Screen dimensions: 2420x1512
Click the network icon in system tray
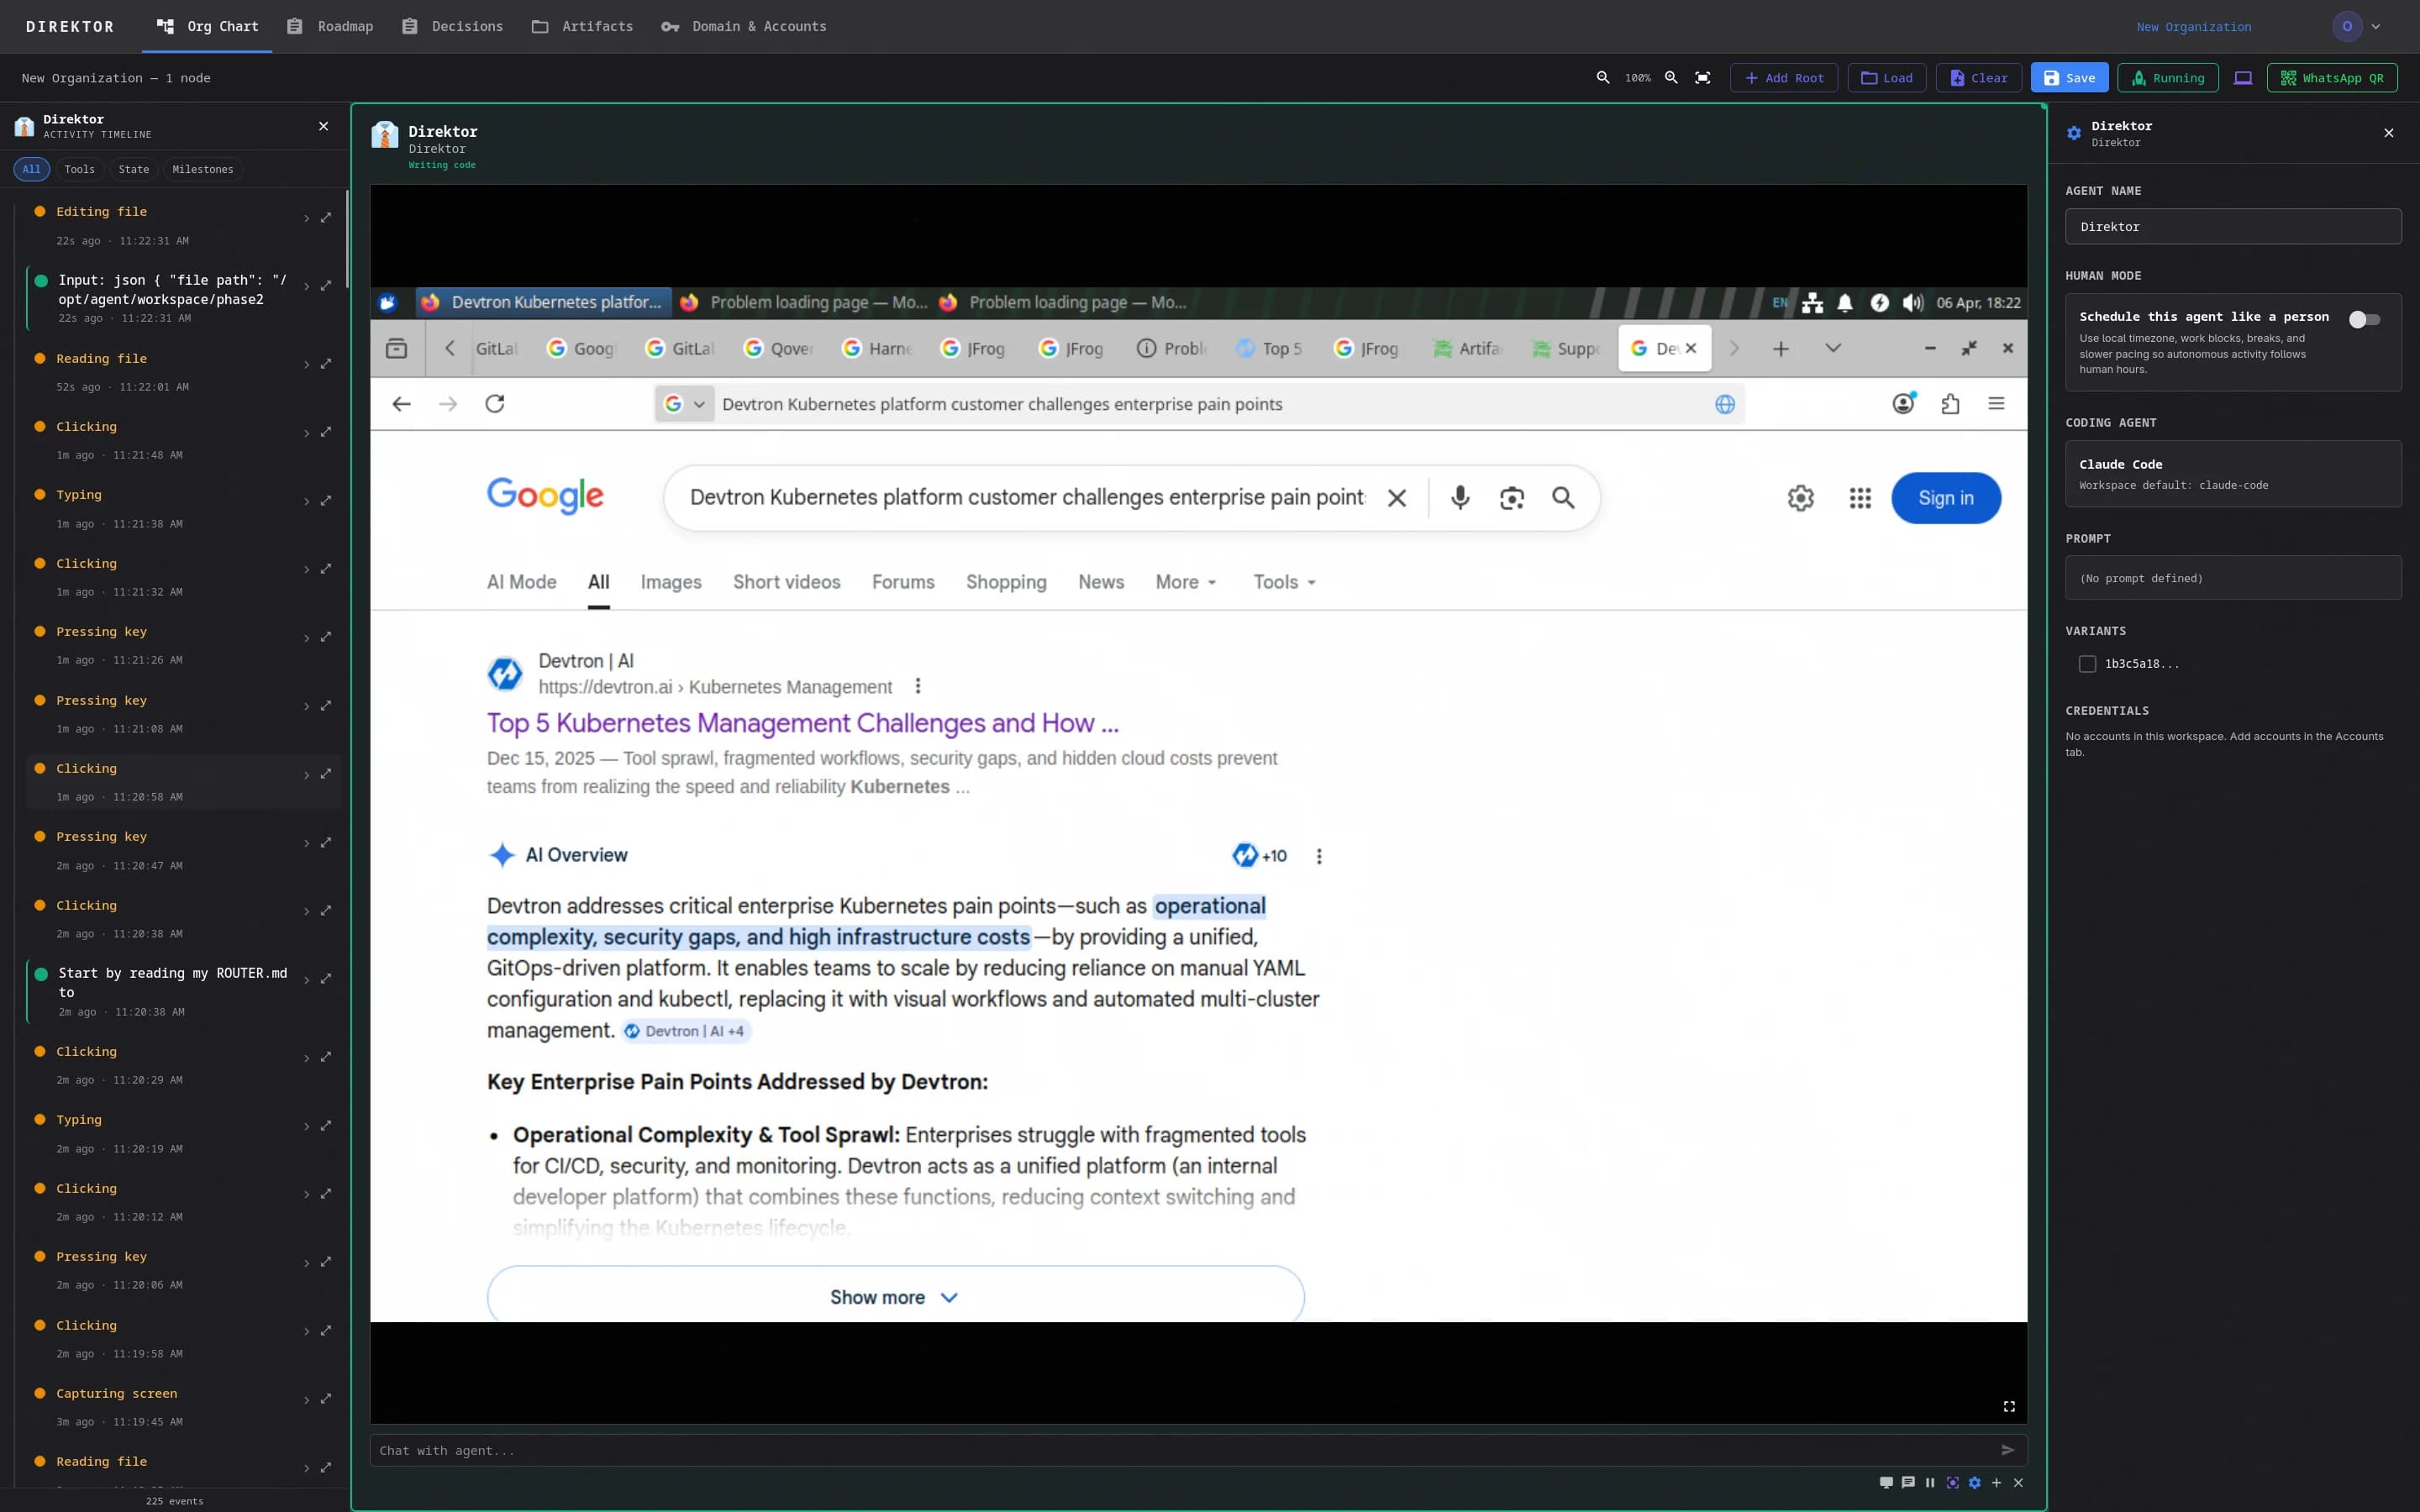point(1812,303)
